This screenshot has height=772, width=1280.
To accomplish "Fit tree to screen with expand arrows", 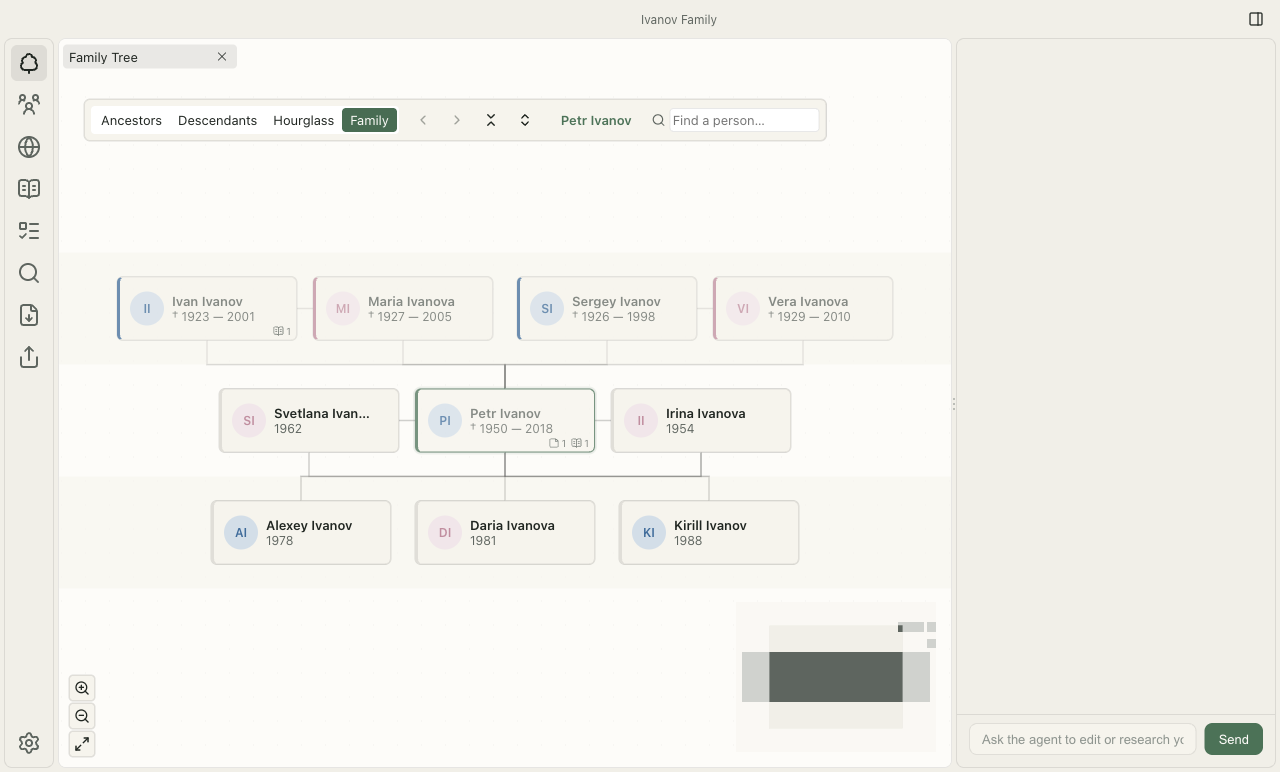I will (x=82, y=744).
